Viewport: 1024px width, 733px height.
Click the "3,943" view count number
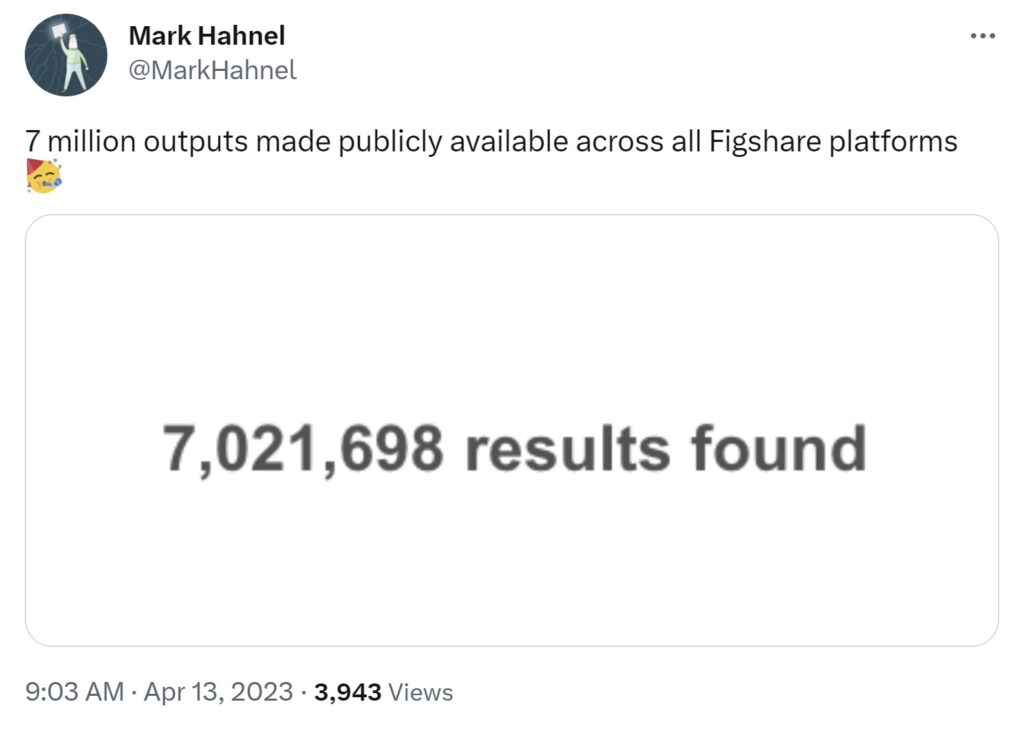347,692
